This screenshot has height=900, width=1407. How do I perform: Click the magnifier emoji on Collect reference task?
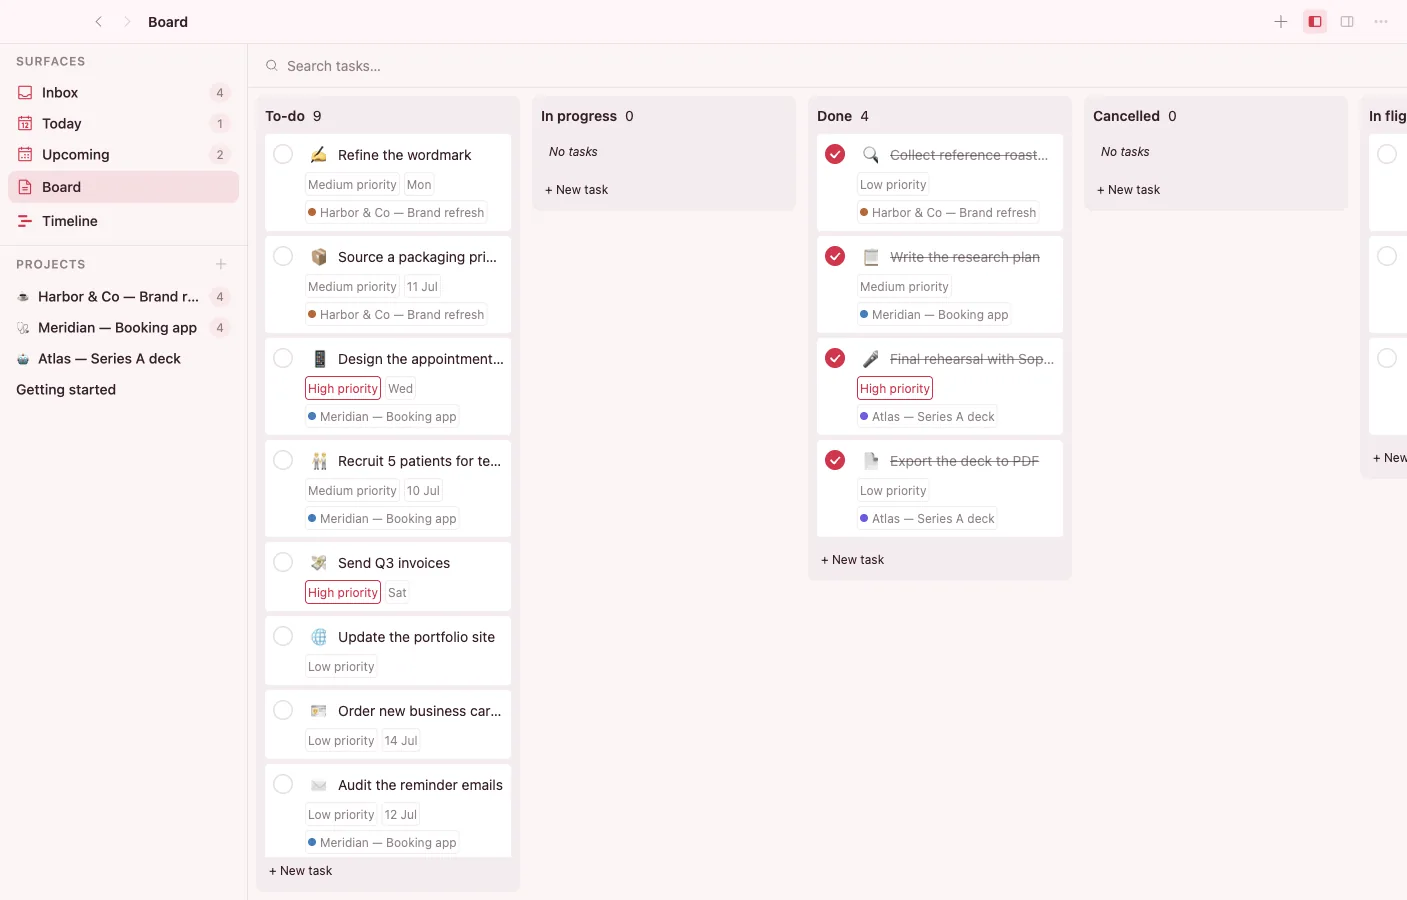point(871,155)
